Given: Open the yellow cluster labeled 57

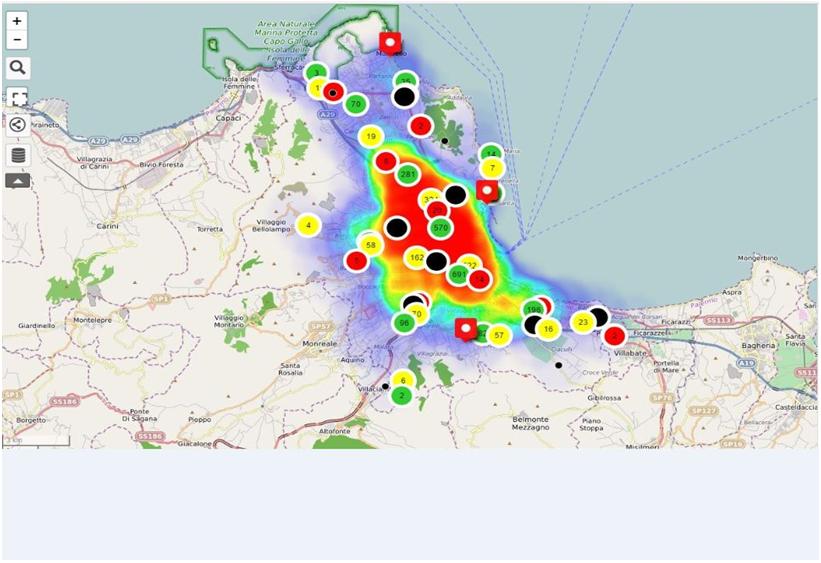Looking at the screenshot, I should coord(499,335).
